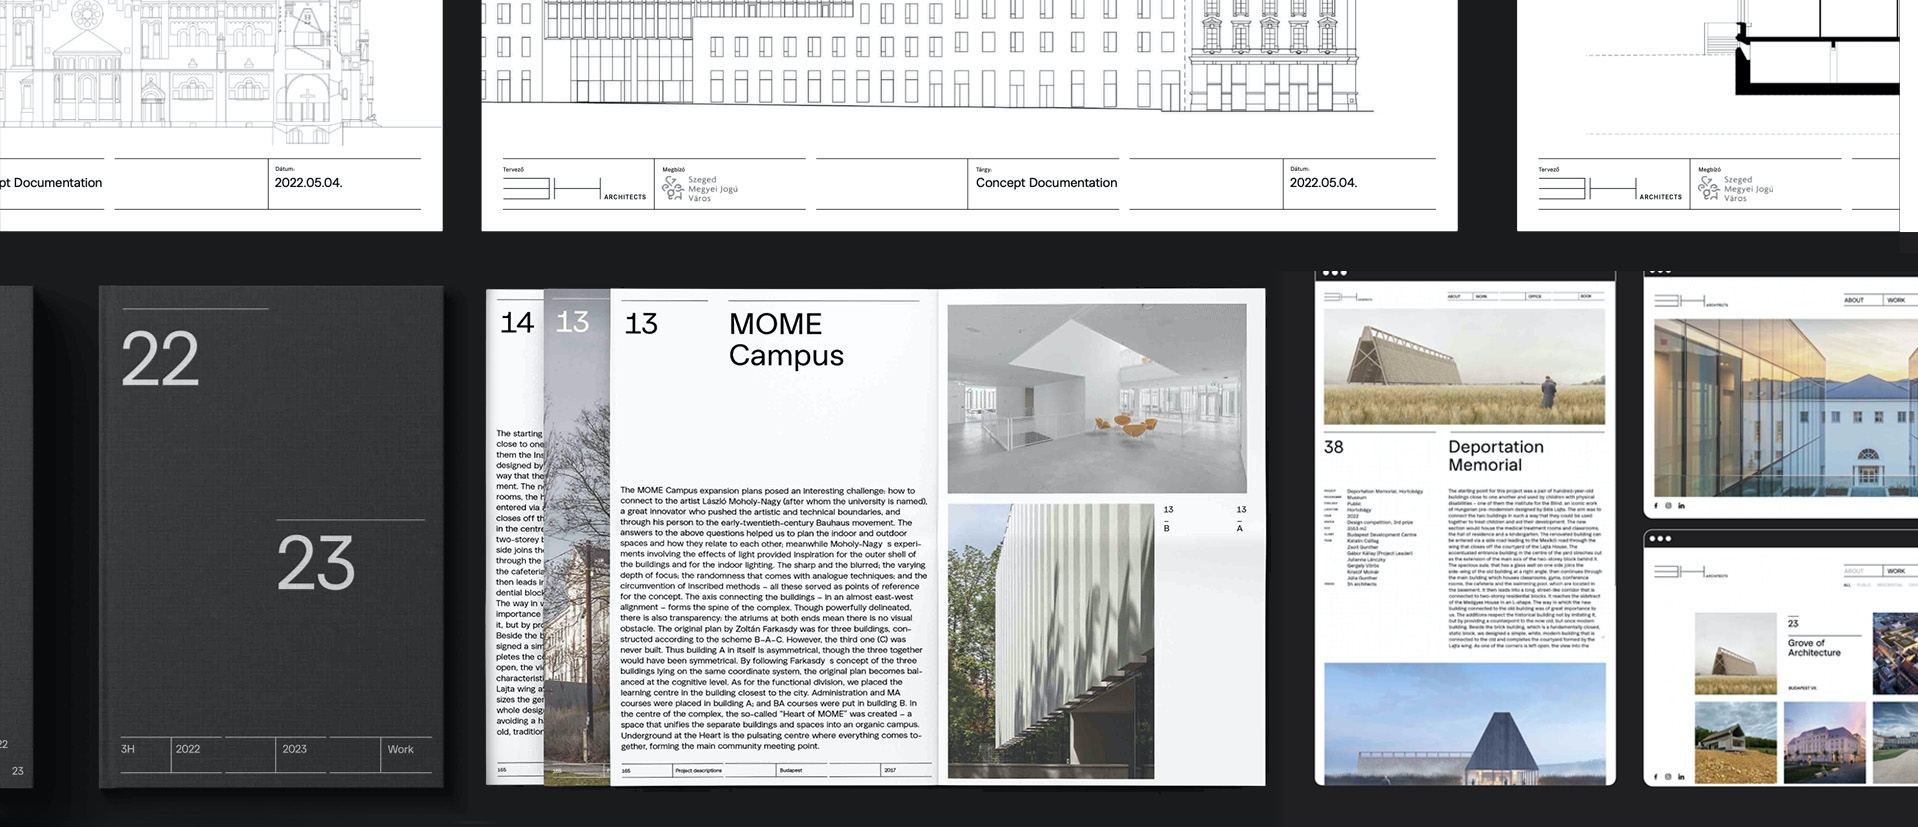Click page number 14 on the back page
Viewport: 1918px width, 827px height.
pos(517,323)
